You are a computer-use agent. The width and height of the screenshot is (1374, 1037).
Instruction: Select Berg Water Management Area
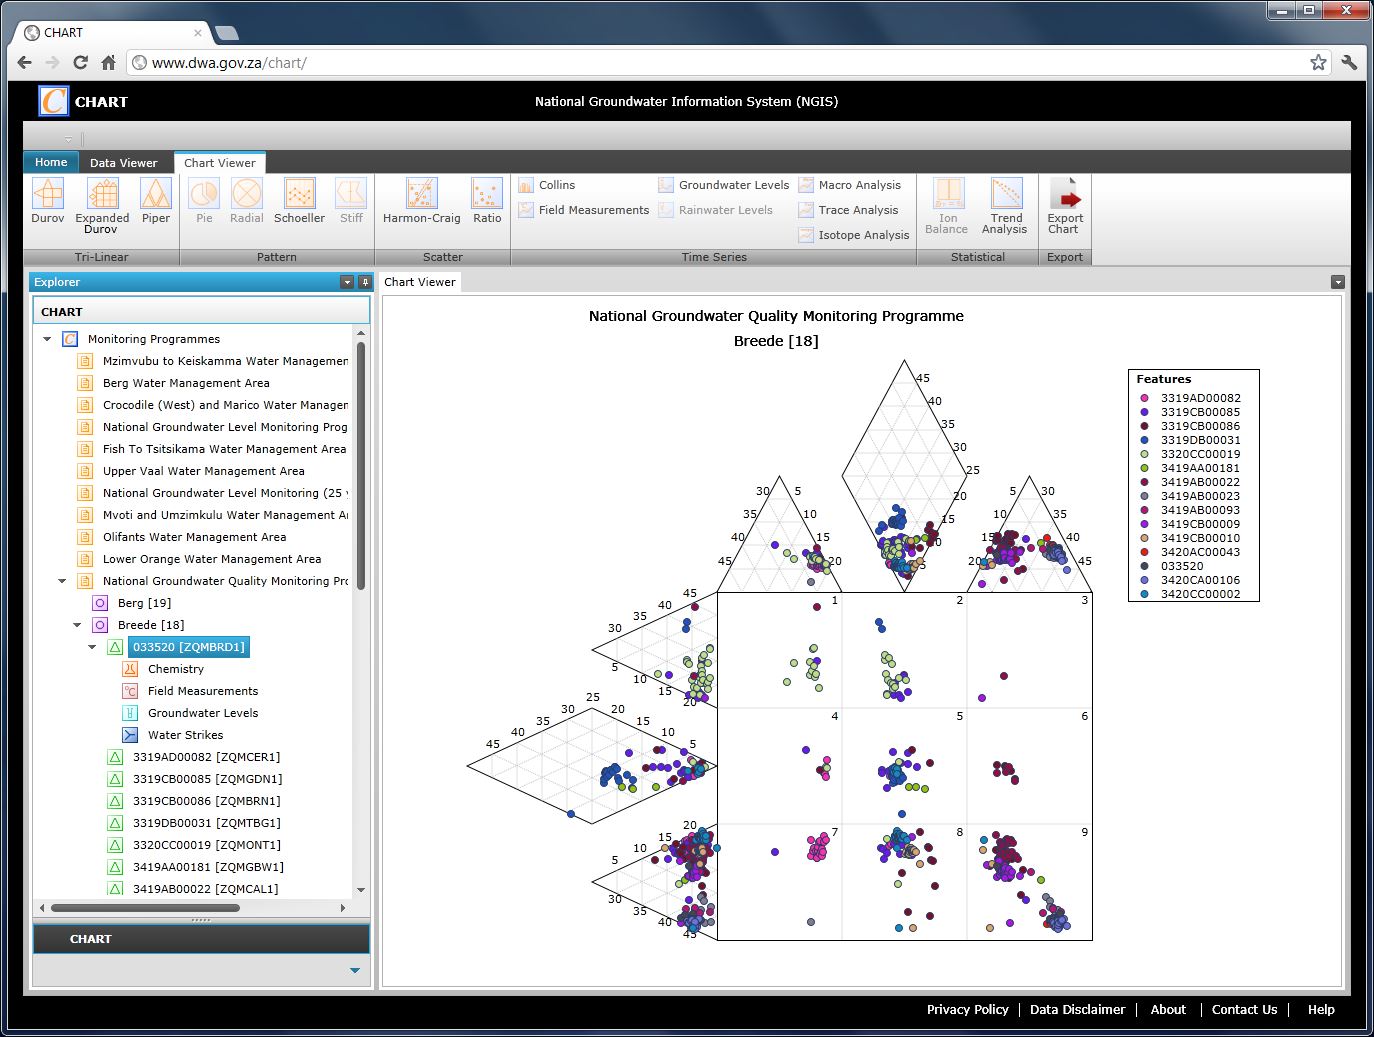point(186,383)
